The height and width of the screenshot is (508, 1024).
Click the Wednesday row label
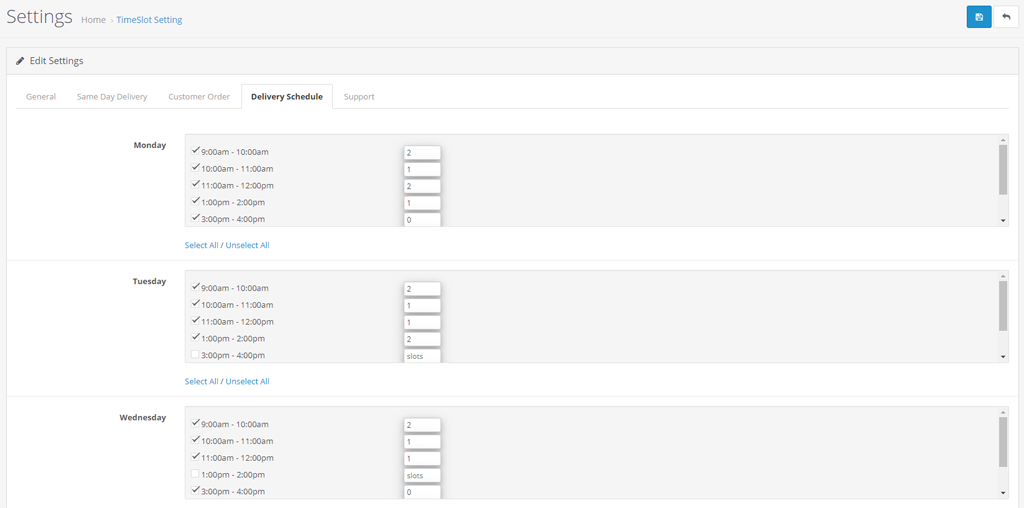[143, 417]
